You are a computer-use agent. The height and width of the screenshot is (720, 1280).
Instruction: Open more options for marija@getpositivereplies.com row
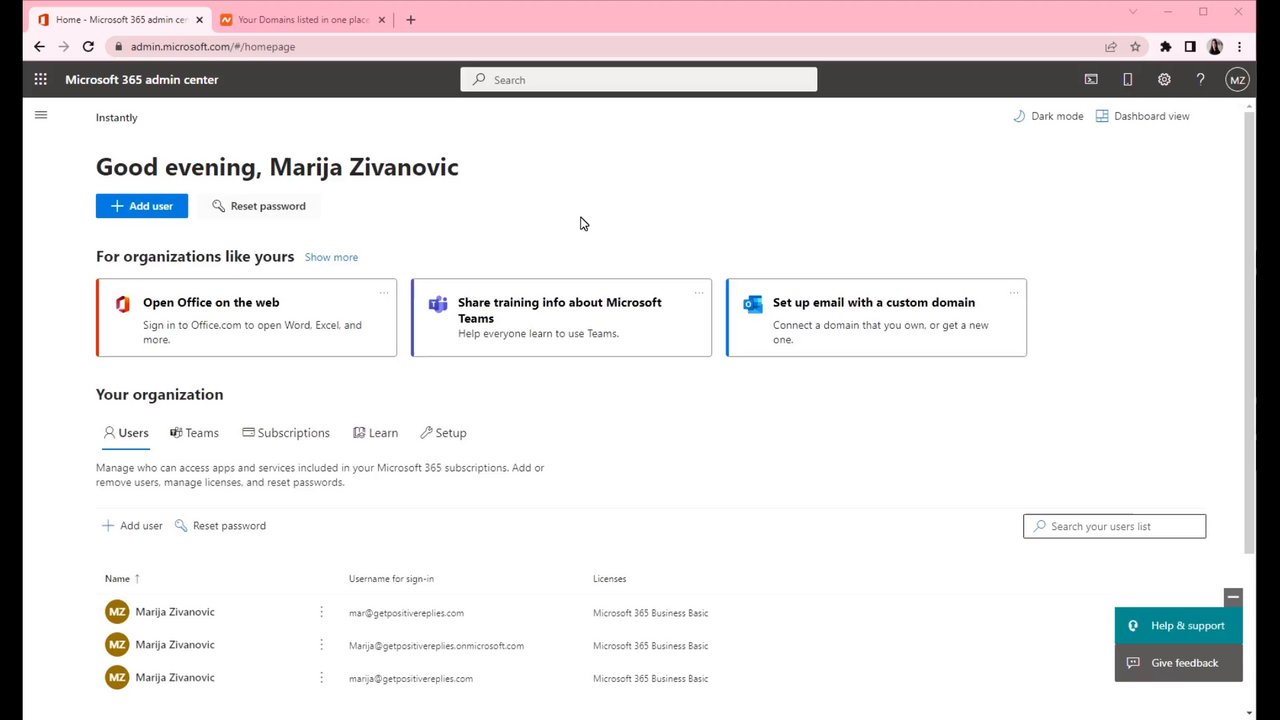tap(321, 678)
